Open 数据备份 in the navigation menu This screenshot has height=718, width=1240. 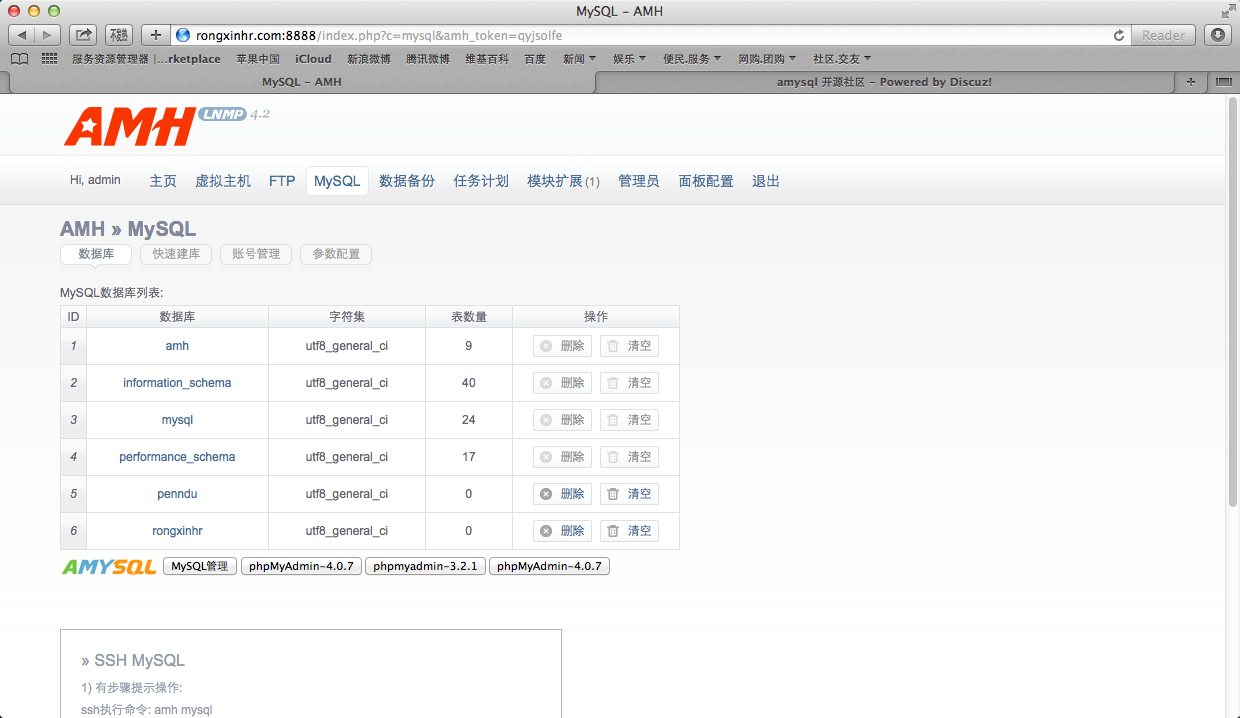coord(407,181)
